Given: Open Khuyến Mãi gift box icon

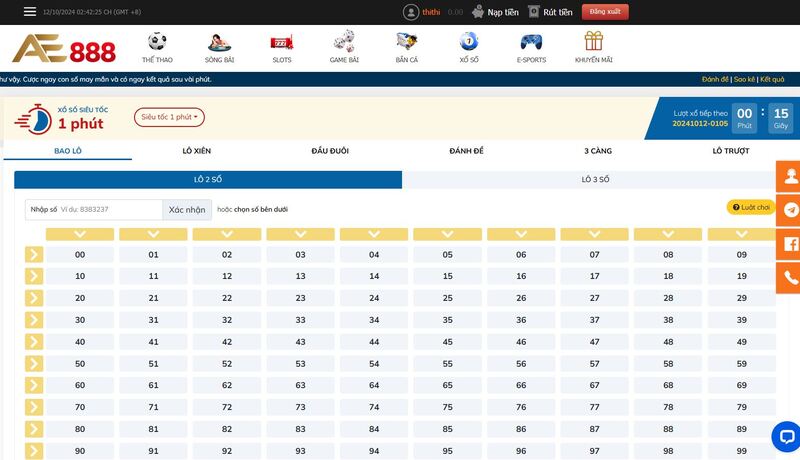Looking at the screenshot, I should [594, 41].
